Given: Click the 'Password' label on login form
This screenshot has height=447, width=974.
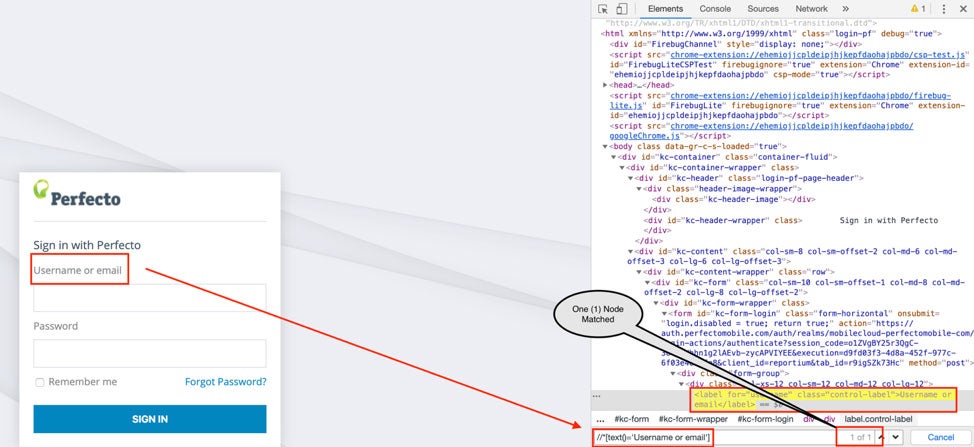Looking at the screenshot, I should [56, 326].
